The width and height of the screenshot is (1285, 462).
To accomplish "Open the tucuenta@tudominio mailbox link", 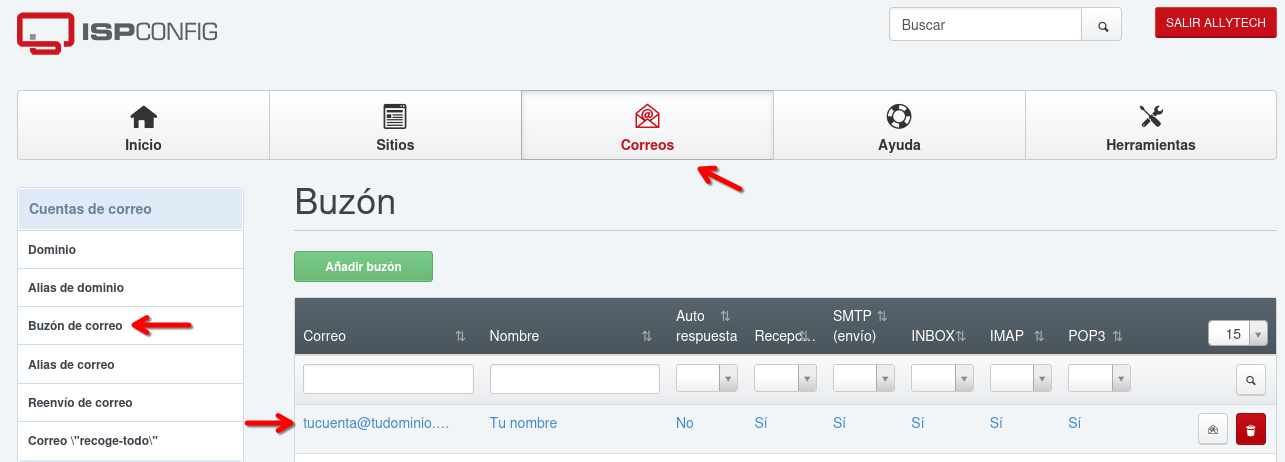I will point(376,423).
